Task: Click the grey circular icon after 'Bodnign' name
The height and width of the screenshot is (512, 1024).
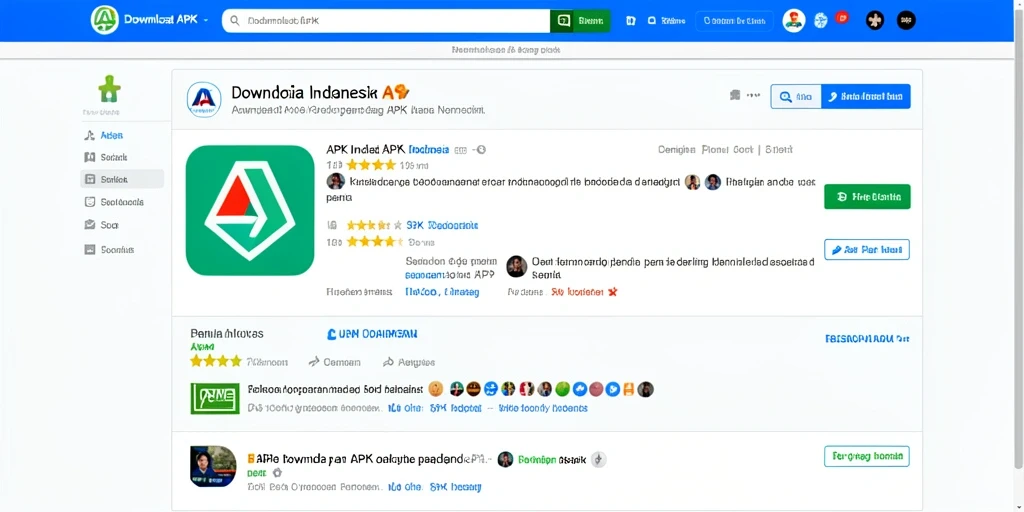Action: [x=599, y=459]
